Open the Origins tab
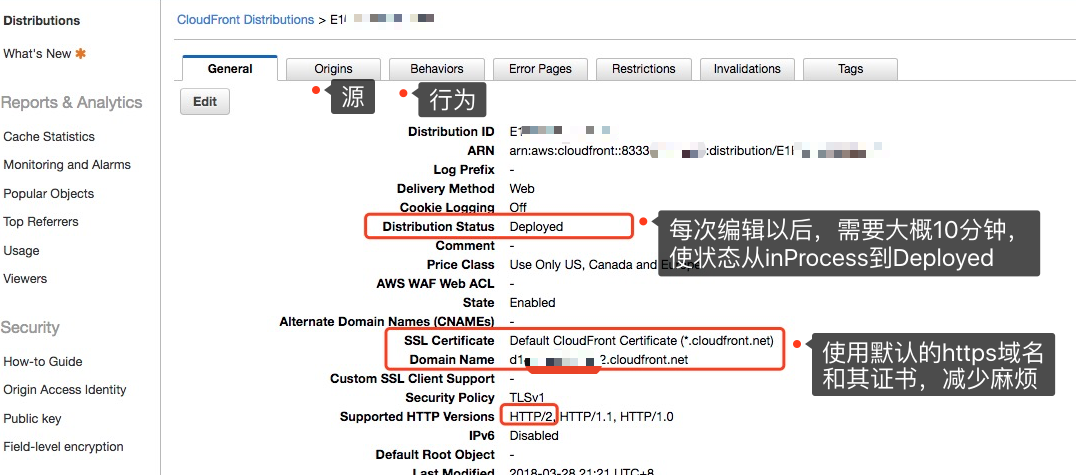This screenshot has width=1076, height=475. (333, 69)
